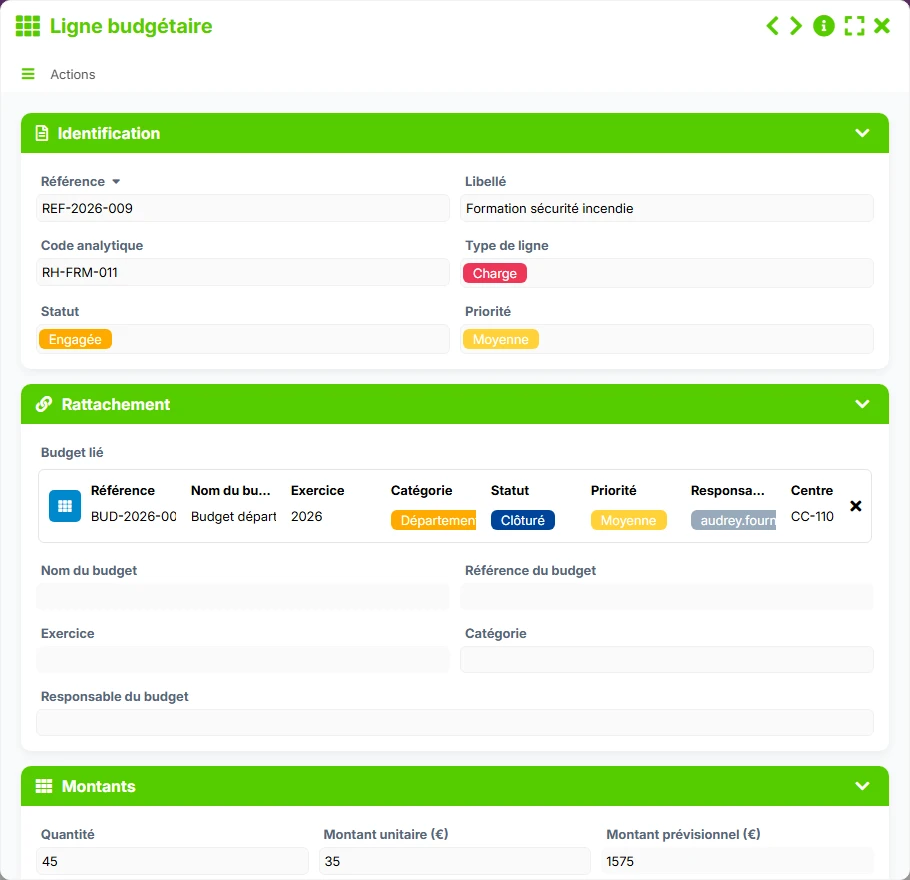Click the Montant unitaire field showing 35
This screenshot has height=880, width=910.
(455, 861)
